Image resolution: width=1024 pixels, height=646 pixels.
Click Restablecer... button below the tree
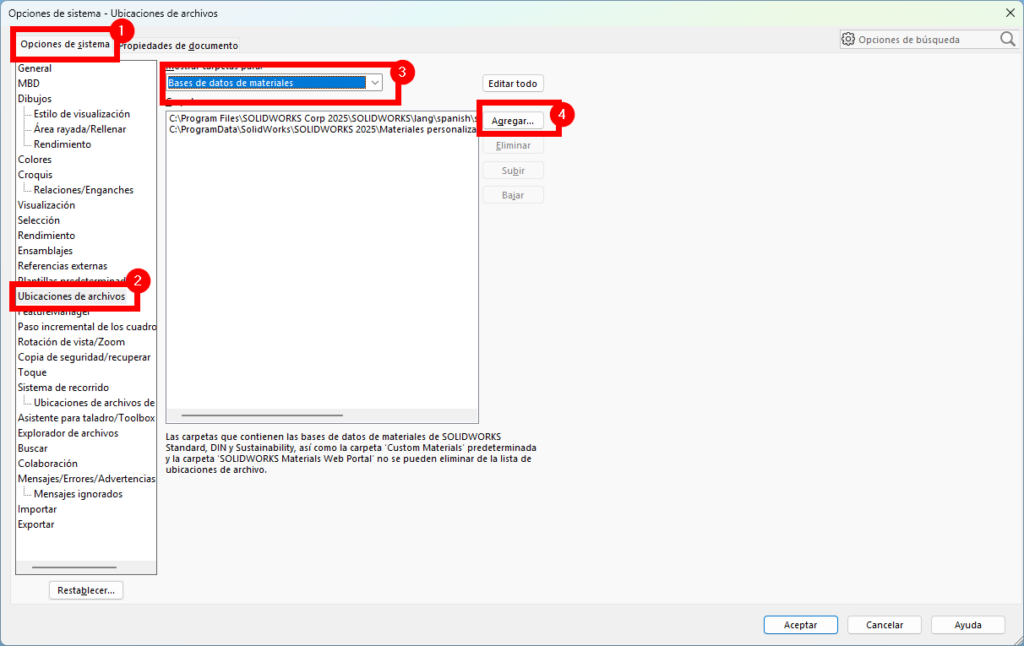coord(86,590)
